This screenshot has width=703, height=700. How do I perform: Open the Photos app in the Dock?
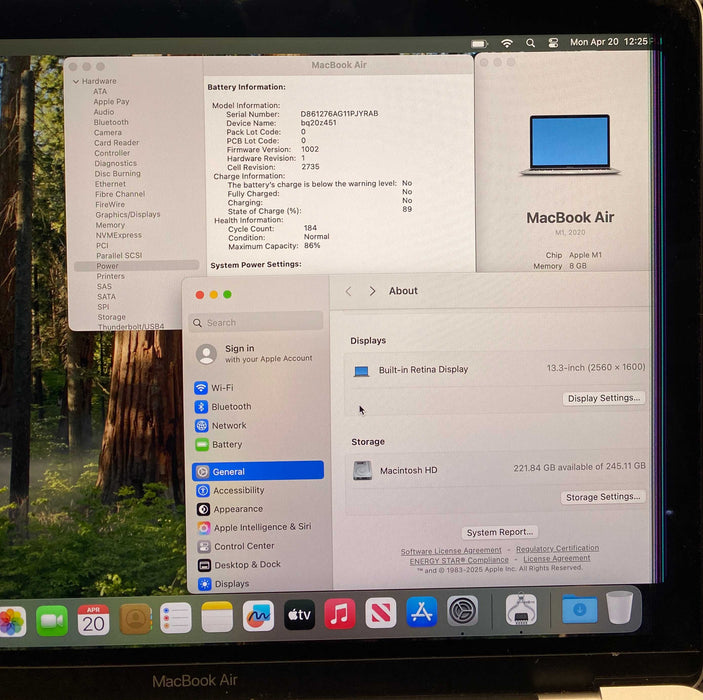click(13, 621)
